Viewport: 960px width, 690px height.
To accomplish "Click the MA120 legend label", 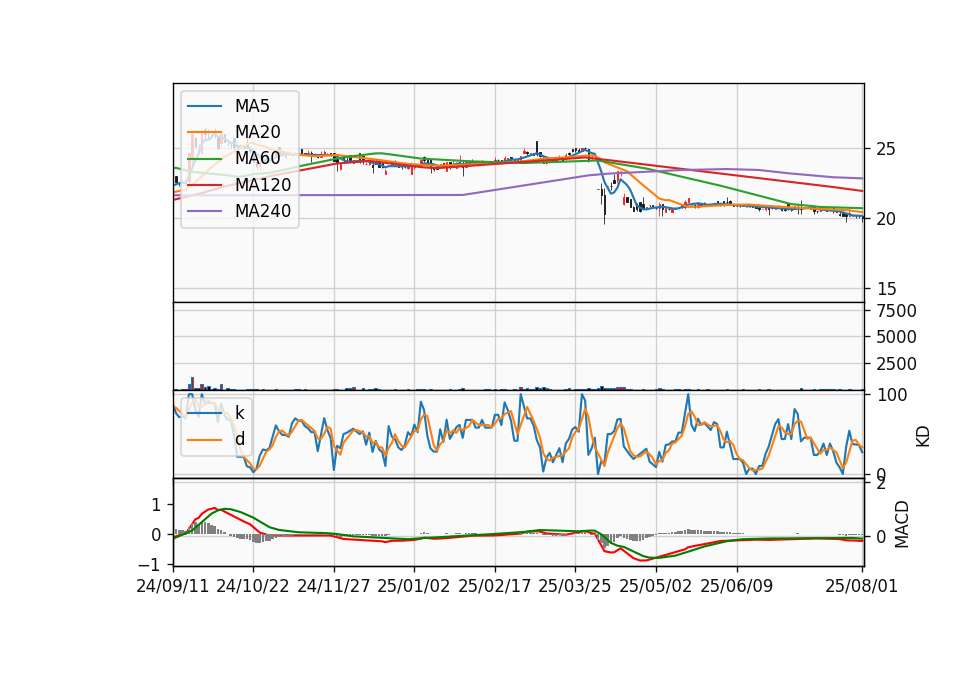I will click(x=263, y=185).
